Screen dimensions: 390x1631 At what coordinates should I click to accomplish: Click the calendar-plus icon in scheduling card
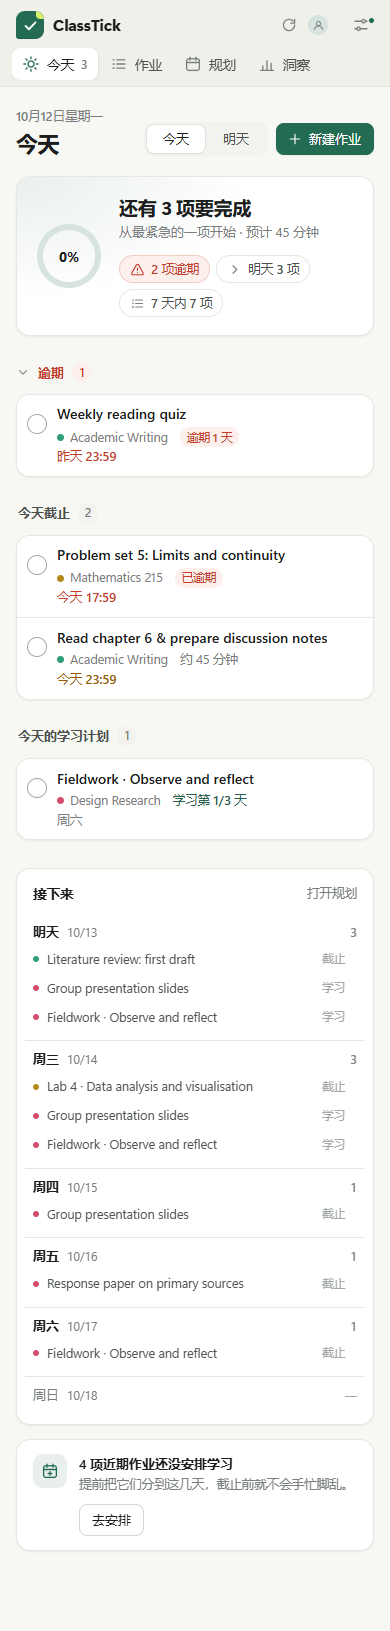50,1471
